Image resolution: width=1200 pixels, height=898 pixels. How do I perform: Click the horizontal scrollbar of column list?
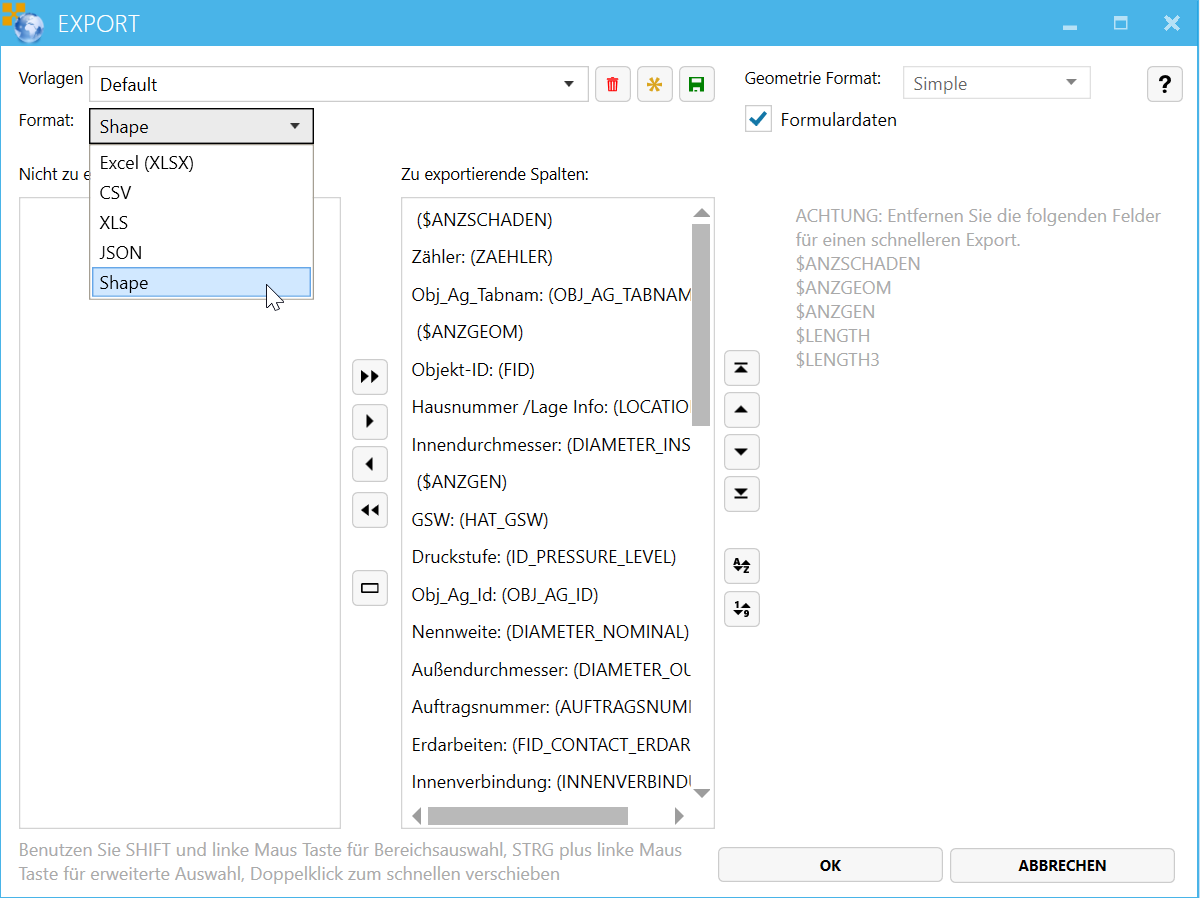coord(527,816)
